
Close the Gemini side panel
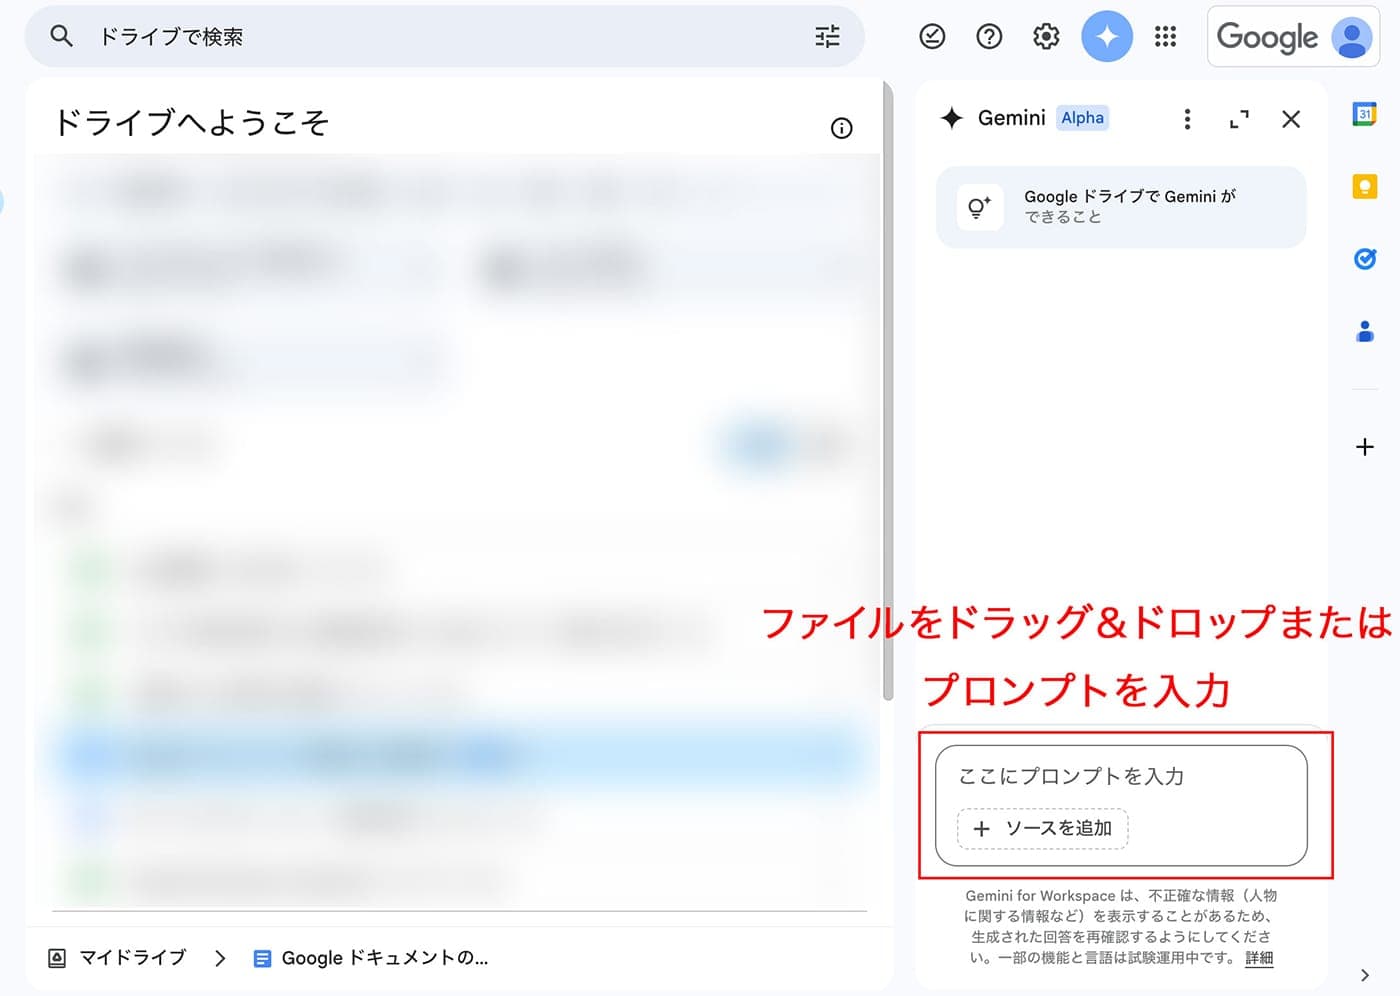tap(1291, 119)
